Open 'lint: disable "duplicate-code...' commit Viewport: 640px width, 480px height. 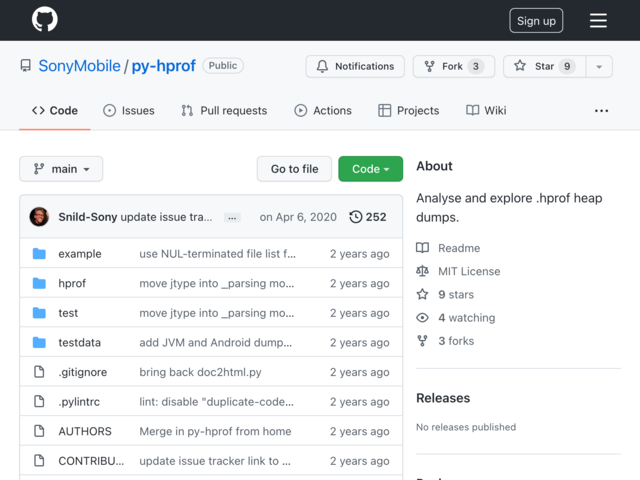(x=216, y=402)
